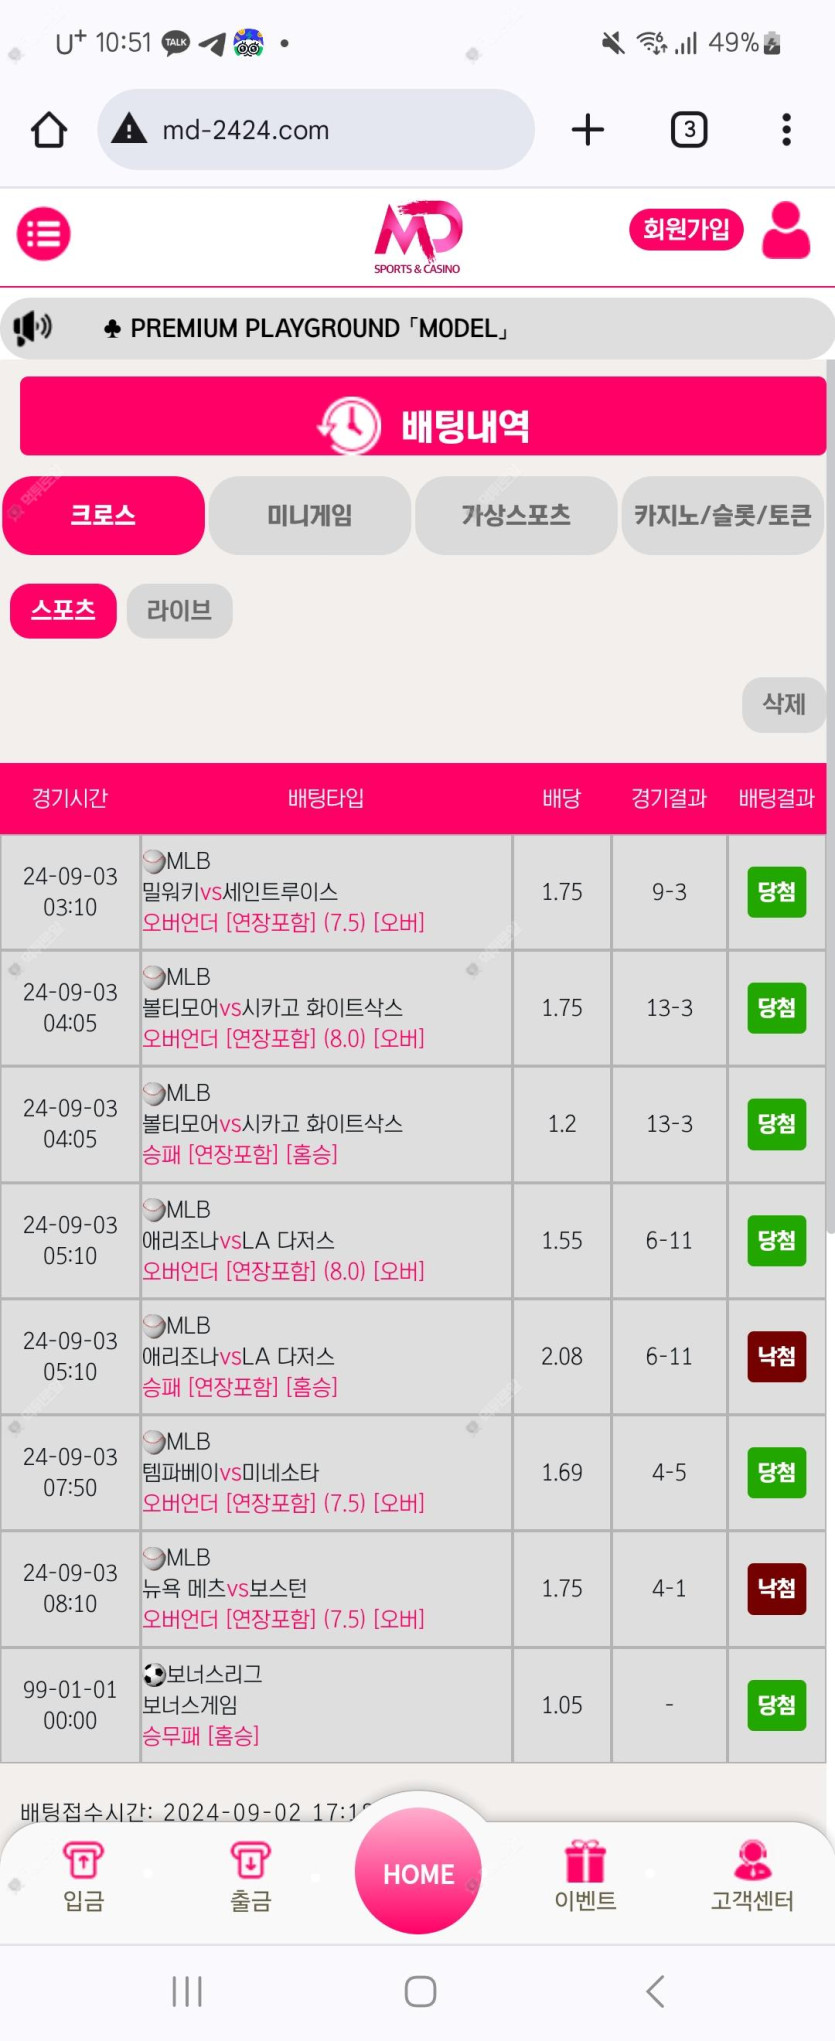This screenshot has width=835, height=2041.
Task: Tap the md-2424.com address bar
Action: (316, 130)
